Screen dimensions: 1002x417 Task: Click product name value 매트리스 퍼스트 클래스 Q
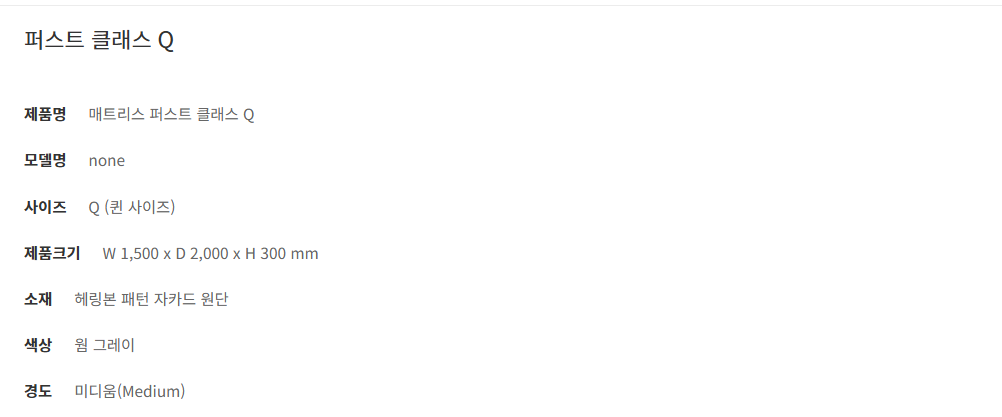point(171,114)
